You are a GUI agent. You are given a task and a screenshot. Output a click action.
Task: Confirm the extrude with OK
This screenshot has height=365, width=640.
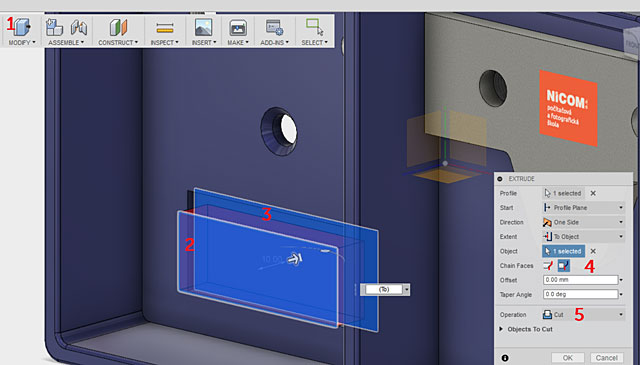point(568,358)
